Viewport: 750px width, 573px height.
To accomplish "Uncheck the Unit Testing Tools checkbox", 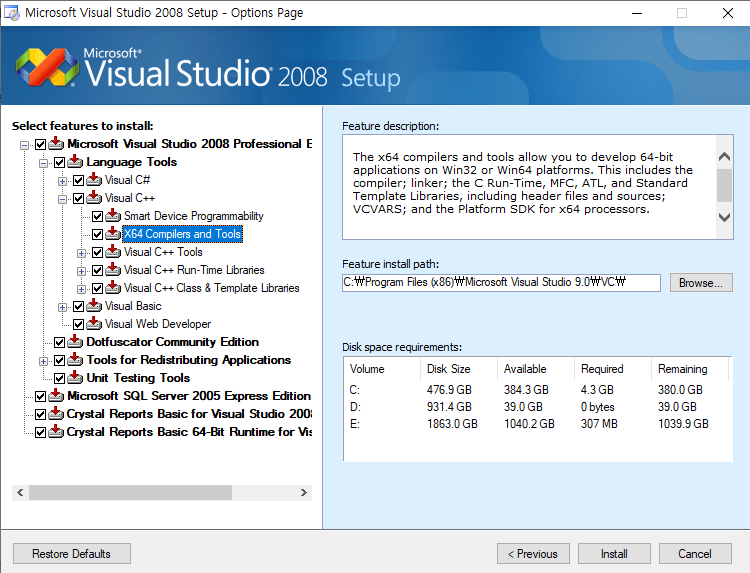I will (59, 378).
